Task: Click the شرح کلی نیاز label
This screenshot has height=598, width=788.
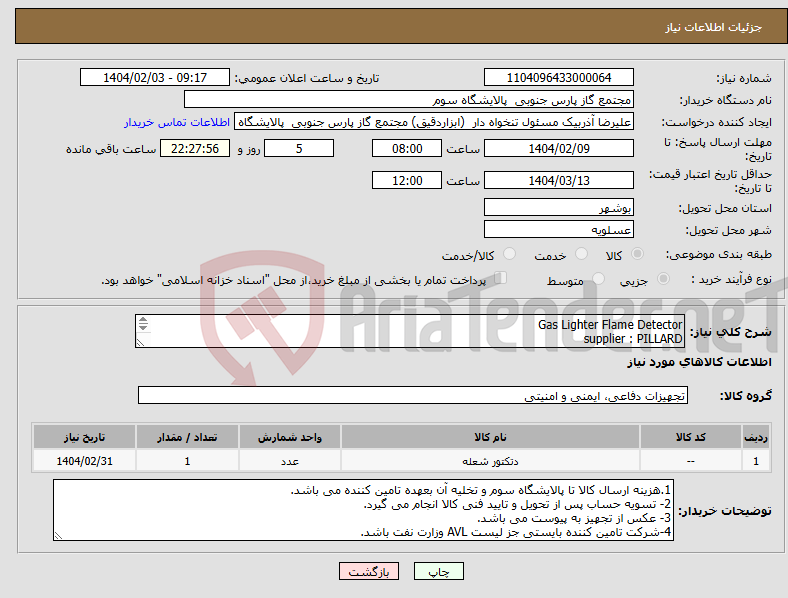Action: point(730,332)
